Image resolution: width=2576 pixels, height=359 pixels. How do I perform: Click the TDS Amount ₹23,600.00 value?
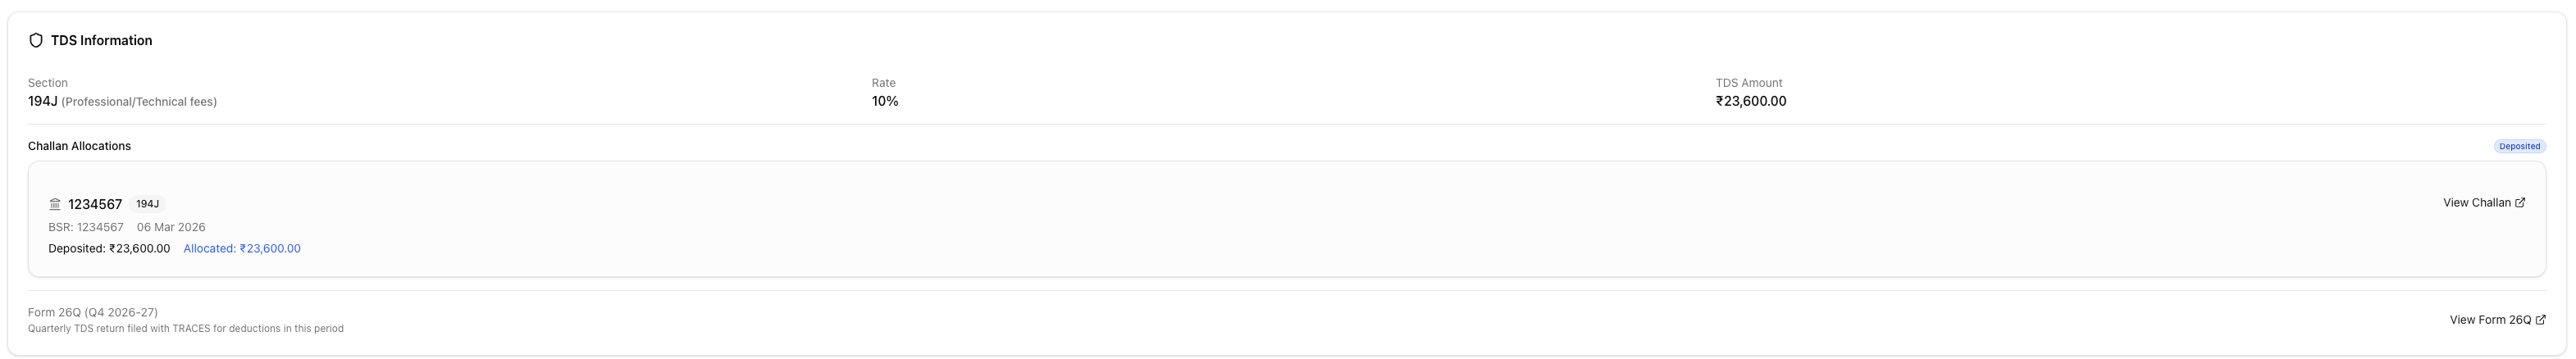tap(1750, 101)
